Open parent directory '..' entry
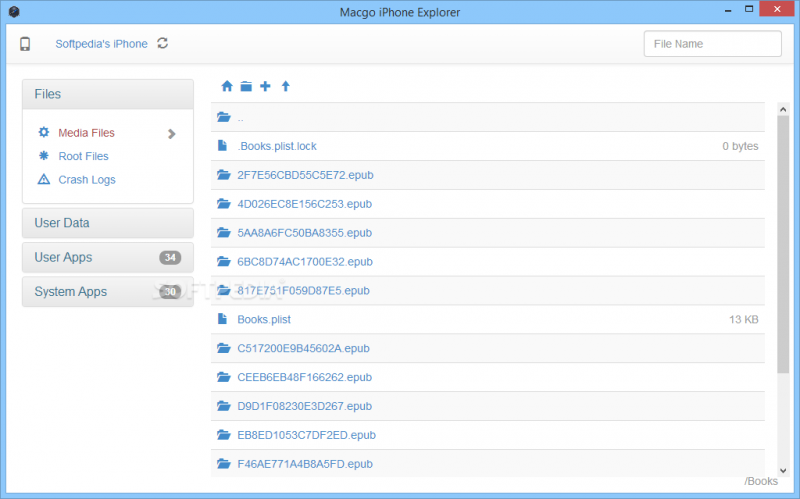800x499 pixels. (240, 118)
